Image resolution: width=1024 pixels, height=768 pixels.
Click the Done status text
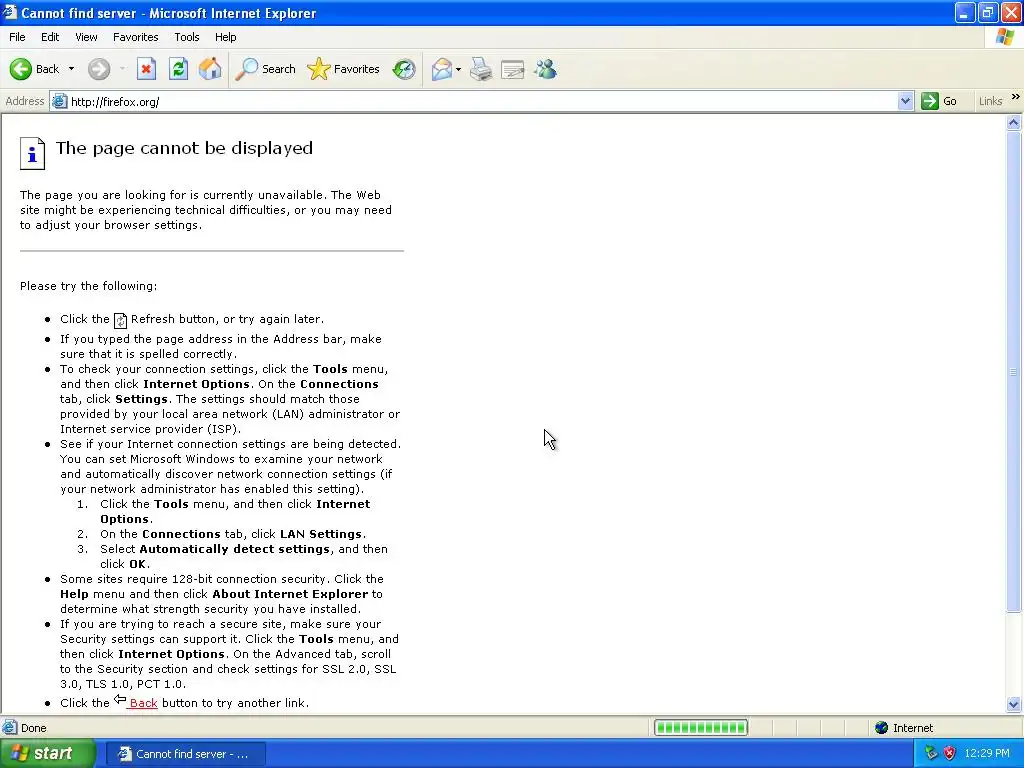[33, 728]
